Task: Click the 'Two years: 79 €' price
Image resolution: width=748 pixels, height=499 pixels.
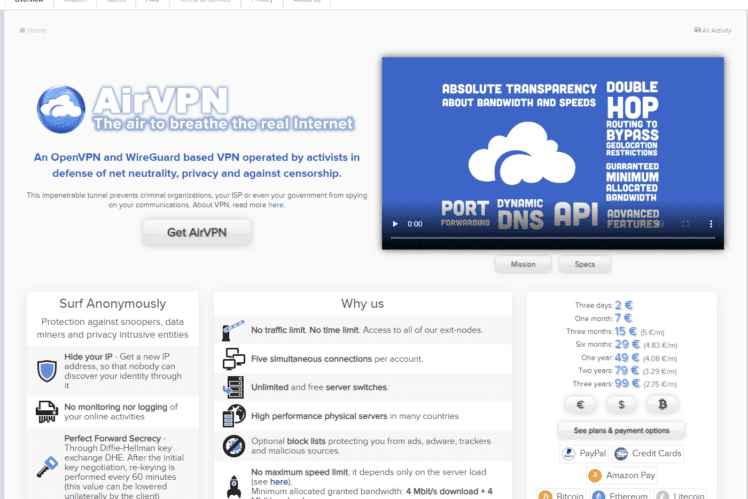Action: tap(627, 371)
